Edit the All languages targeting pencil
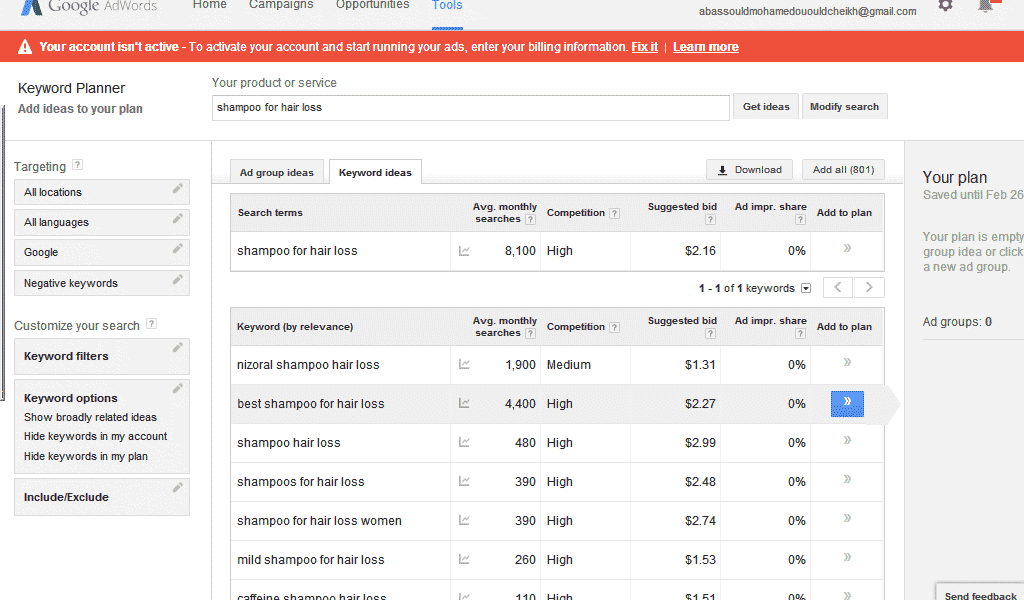The image size is (1024, 600). (x=178, y=219)
